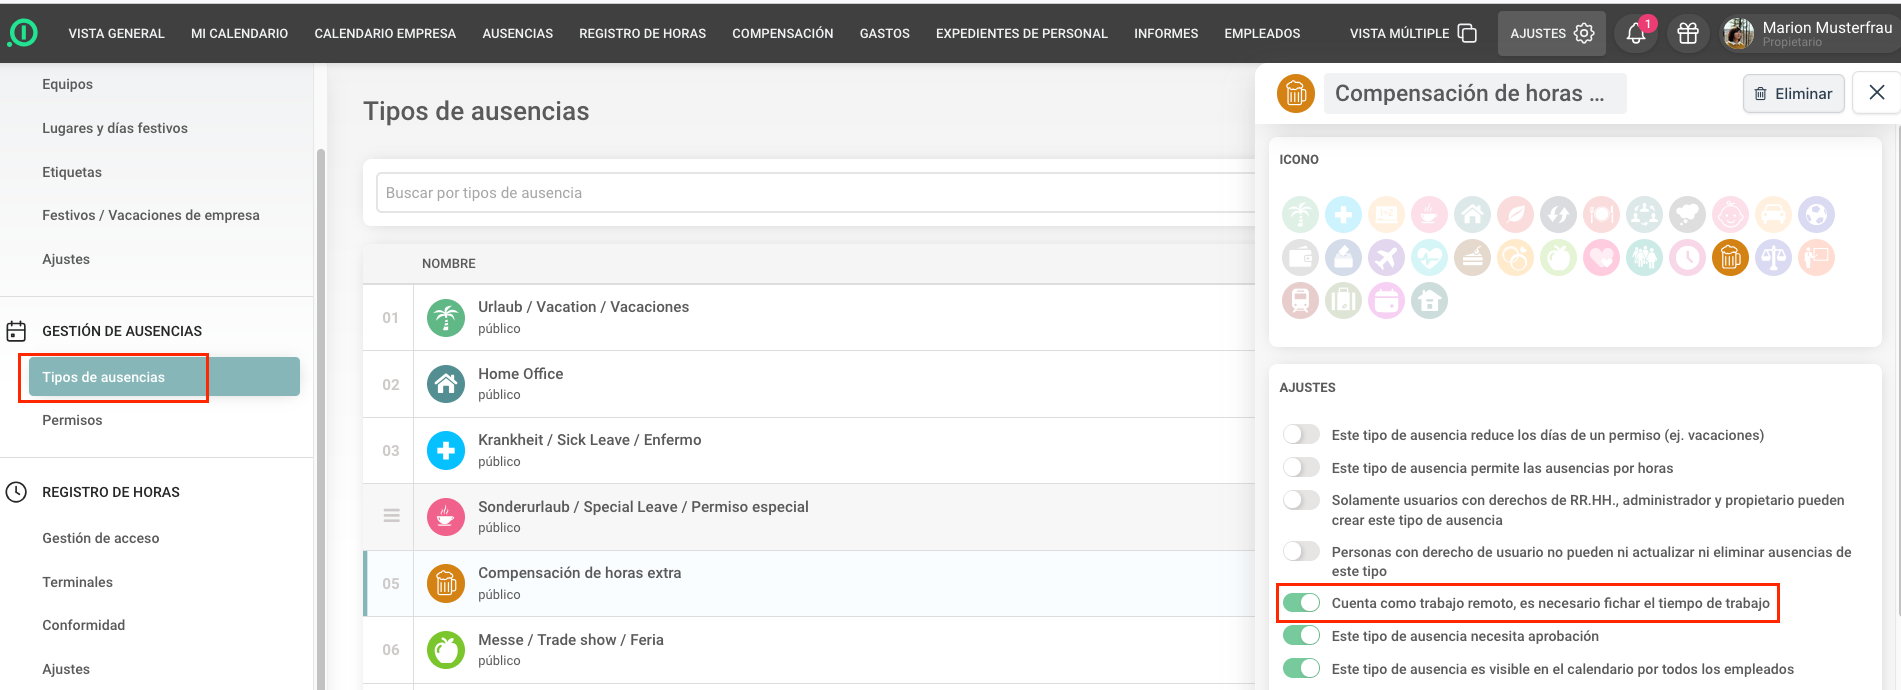Choose the airplane icon for this absence type
Image resolution: width=1901 pixels, height=690 pixels.
(x=1386, y=258)
